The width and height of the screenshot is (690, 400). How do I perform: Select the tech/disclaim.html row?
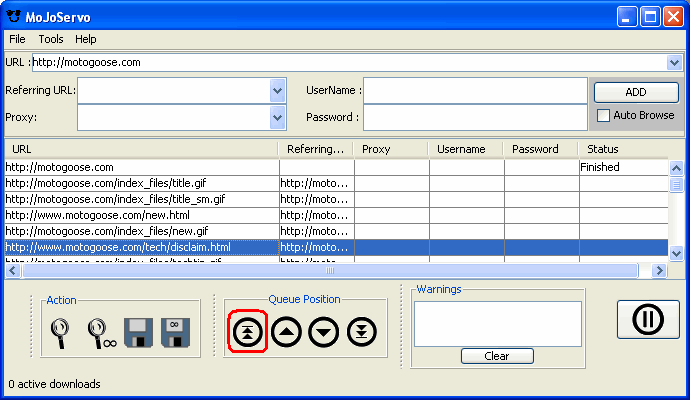coord(337,247)
